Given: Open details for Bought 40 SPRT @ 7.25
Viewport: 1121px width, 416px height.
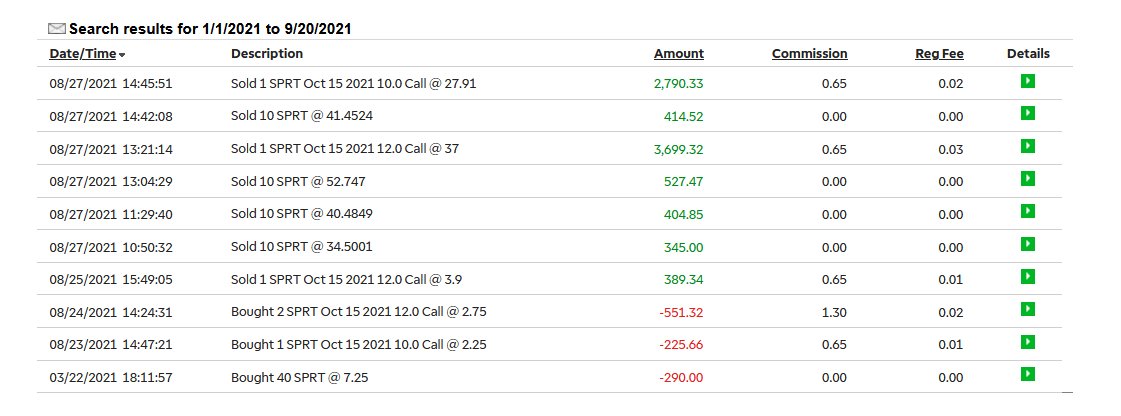Looking at the screenshot, I should (x=1027, y=374).
